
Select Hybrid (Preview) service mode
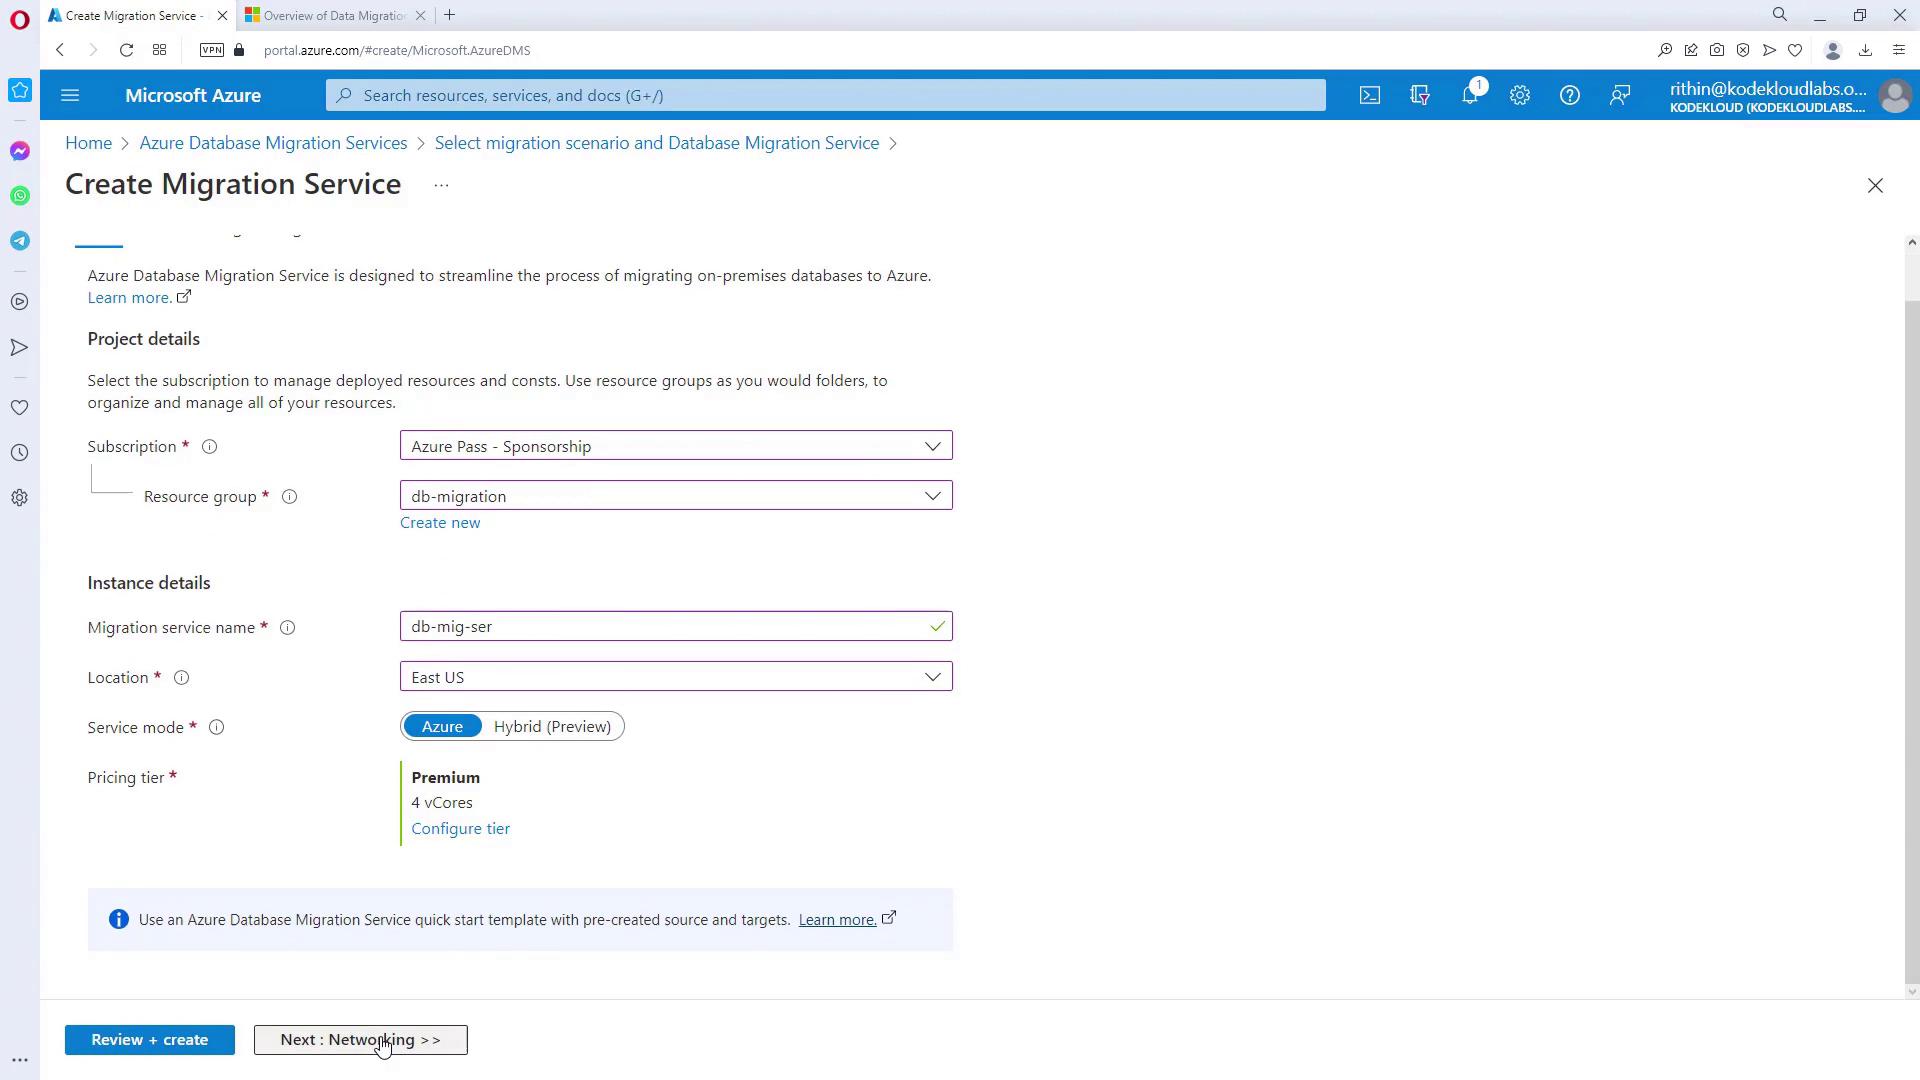click(552, 727)
